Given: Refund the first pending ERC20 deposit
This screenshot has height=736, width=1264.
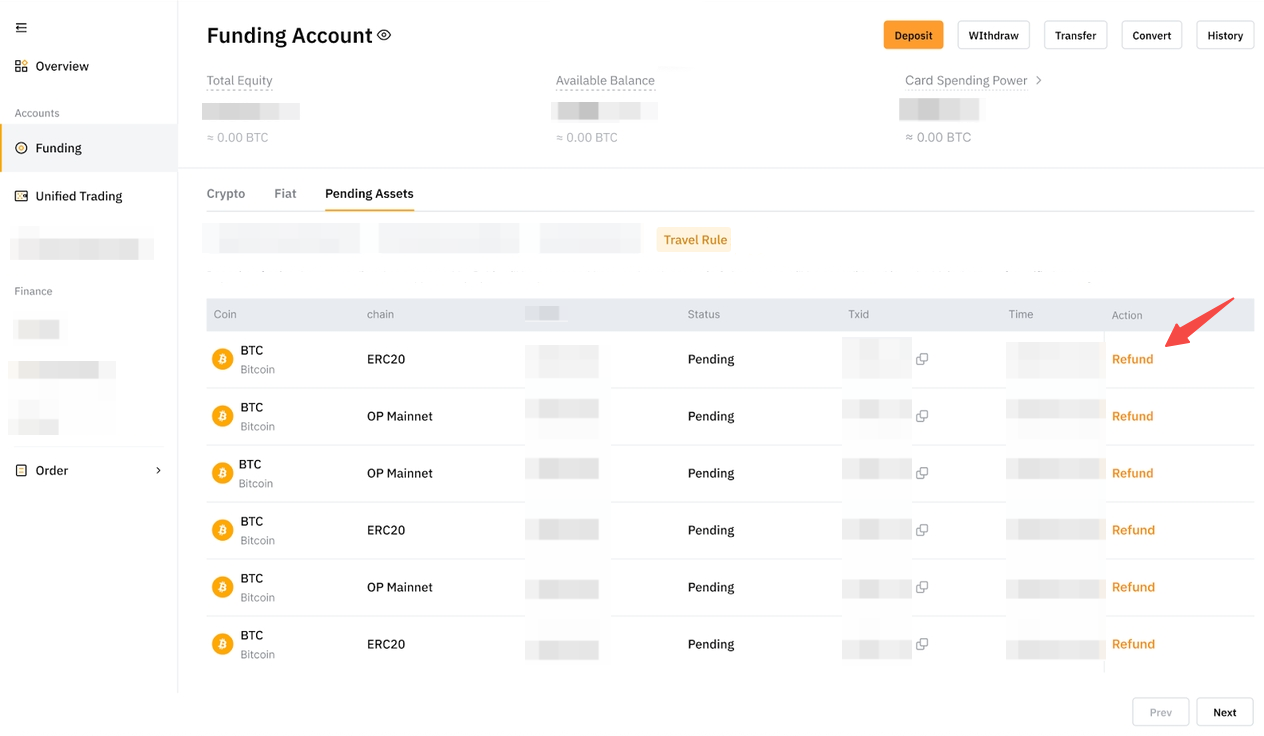Looking at the screenshot, I should point(1132,359).
